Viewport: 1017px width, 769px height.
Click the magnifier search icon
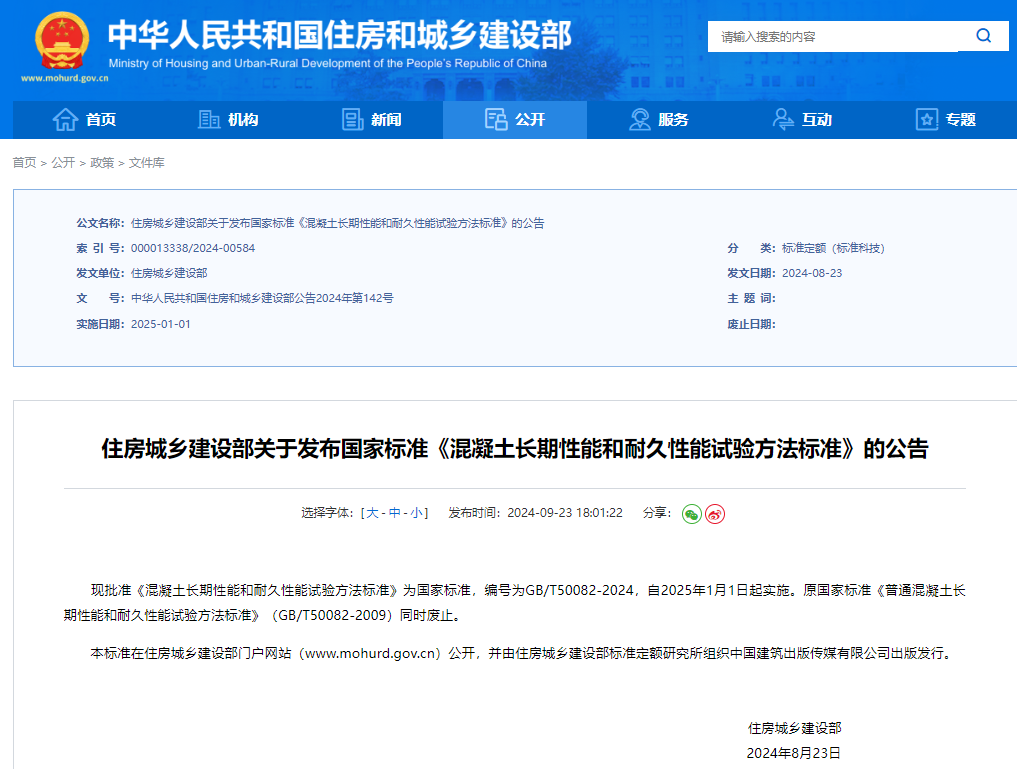983,36
